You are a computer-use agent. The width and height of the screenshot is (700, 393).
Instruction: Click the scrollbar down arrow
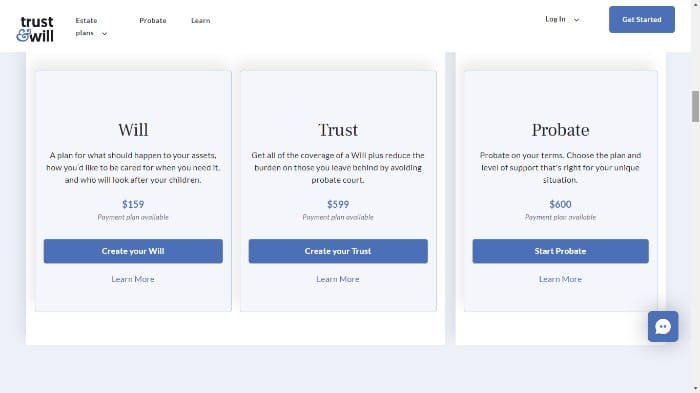point(695,389)
